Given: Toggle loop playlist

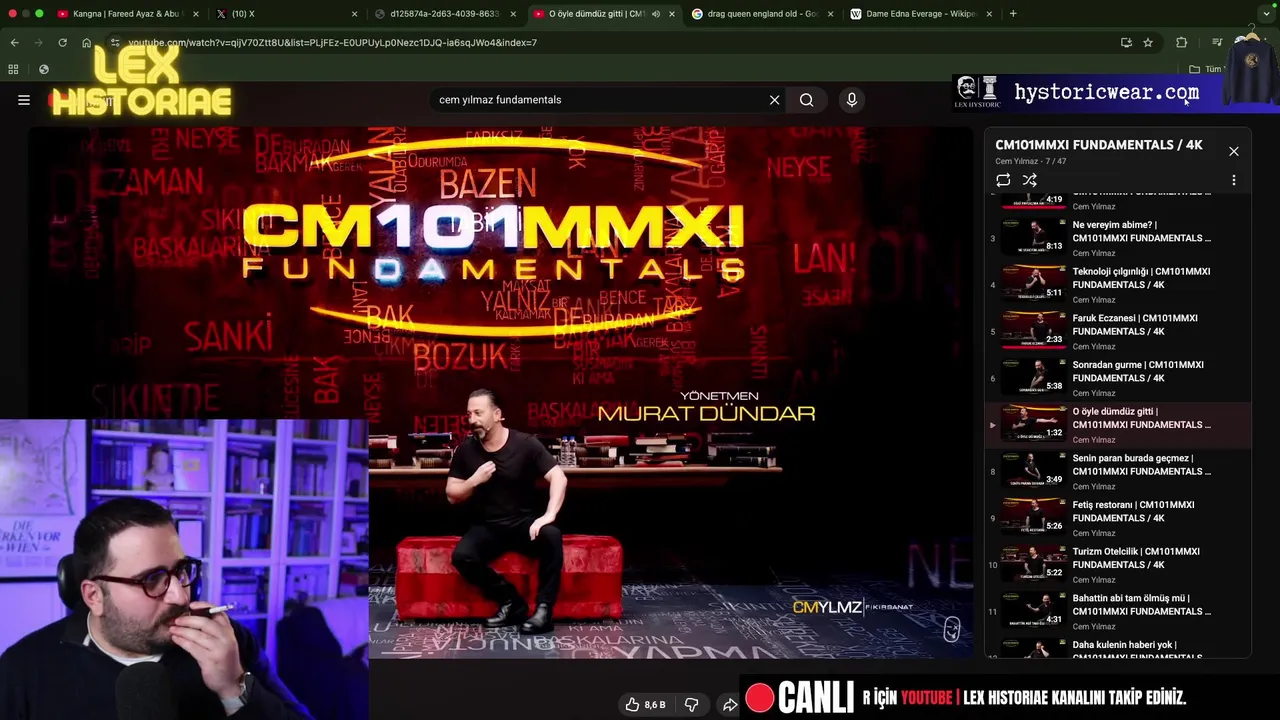Looking at the screenshot, I should [1003, 180].
